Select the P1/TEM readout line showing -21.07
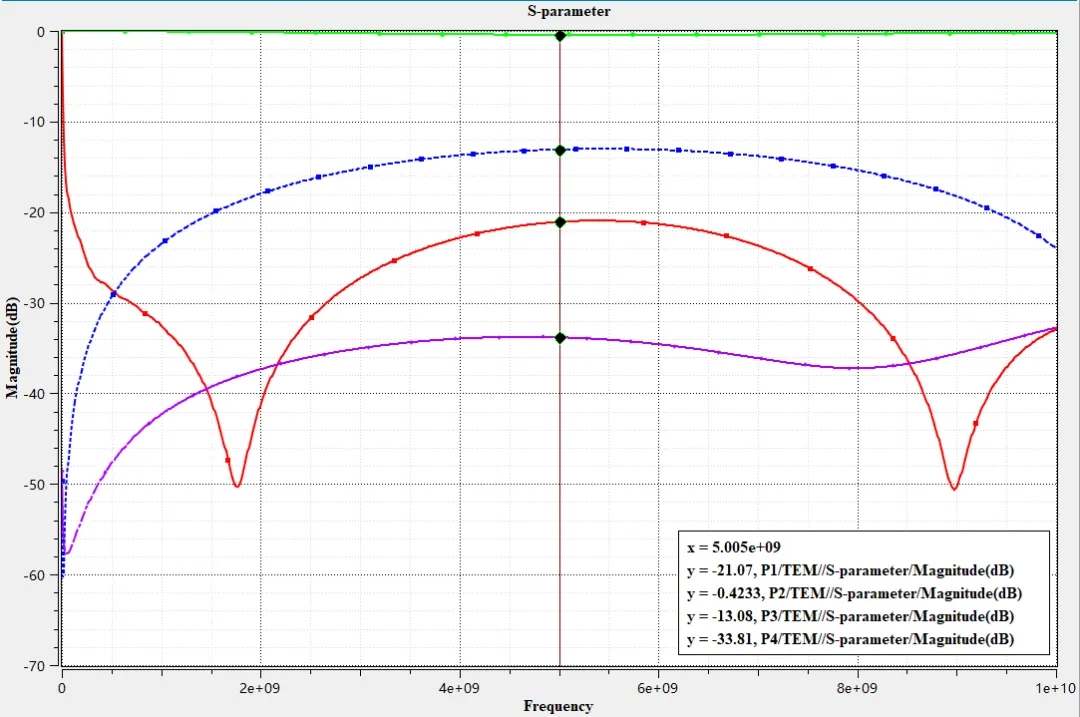This screenshot has width=1080, height=717. (850, 571)
